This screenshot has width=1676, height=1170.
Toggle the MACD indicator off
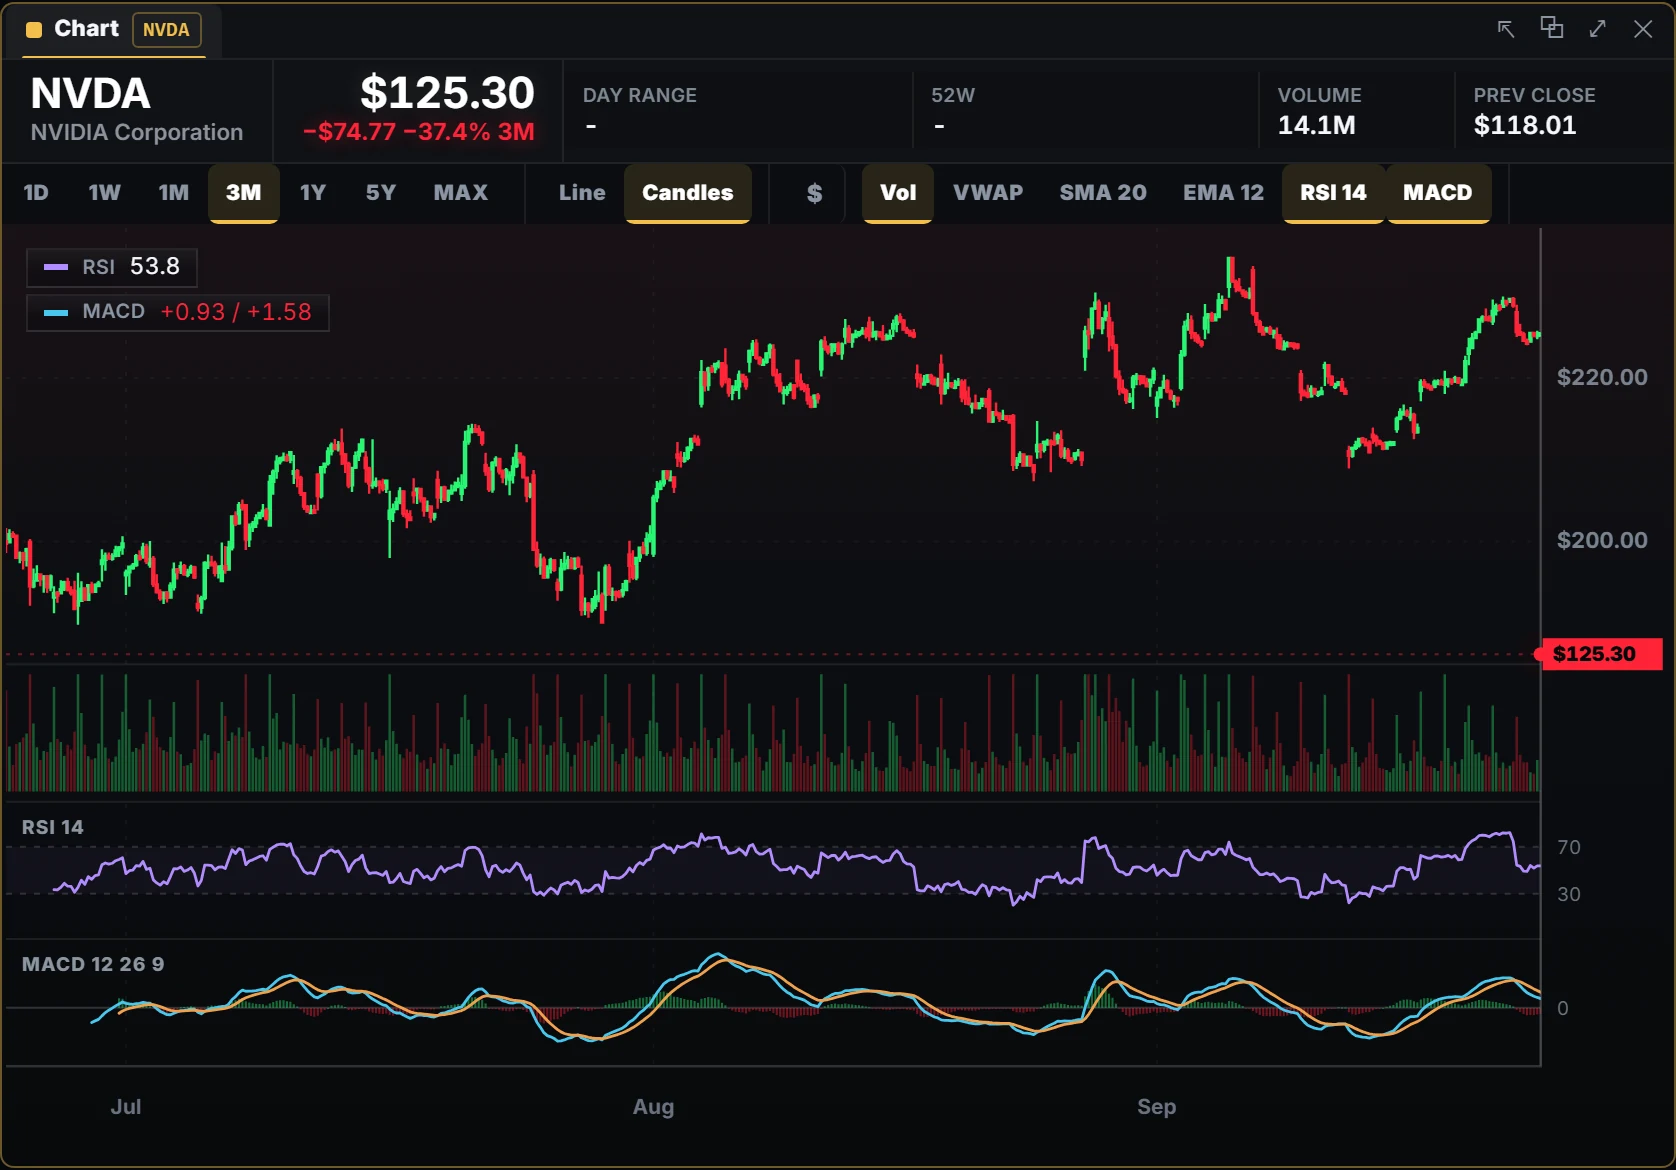click(x=1437, y=192)
